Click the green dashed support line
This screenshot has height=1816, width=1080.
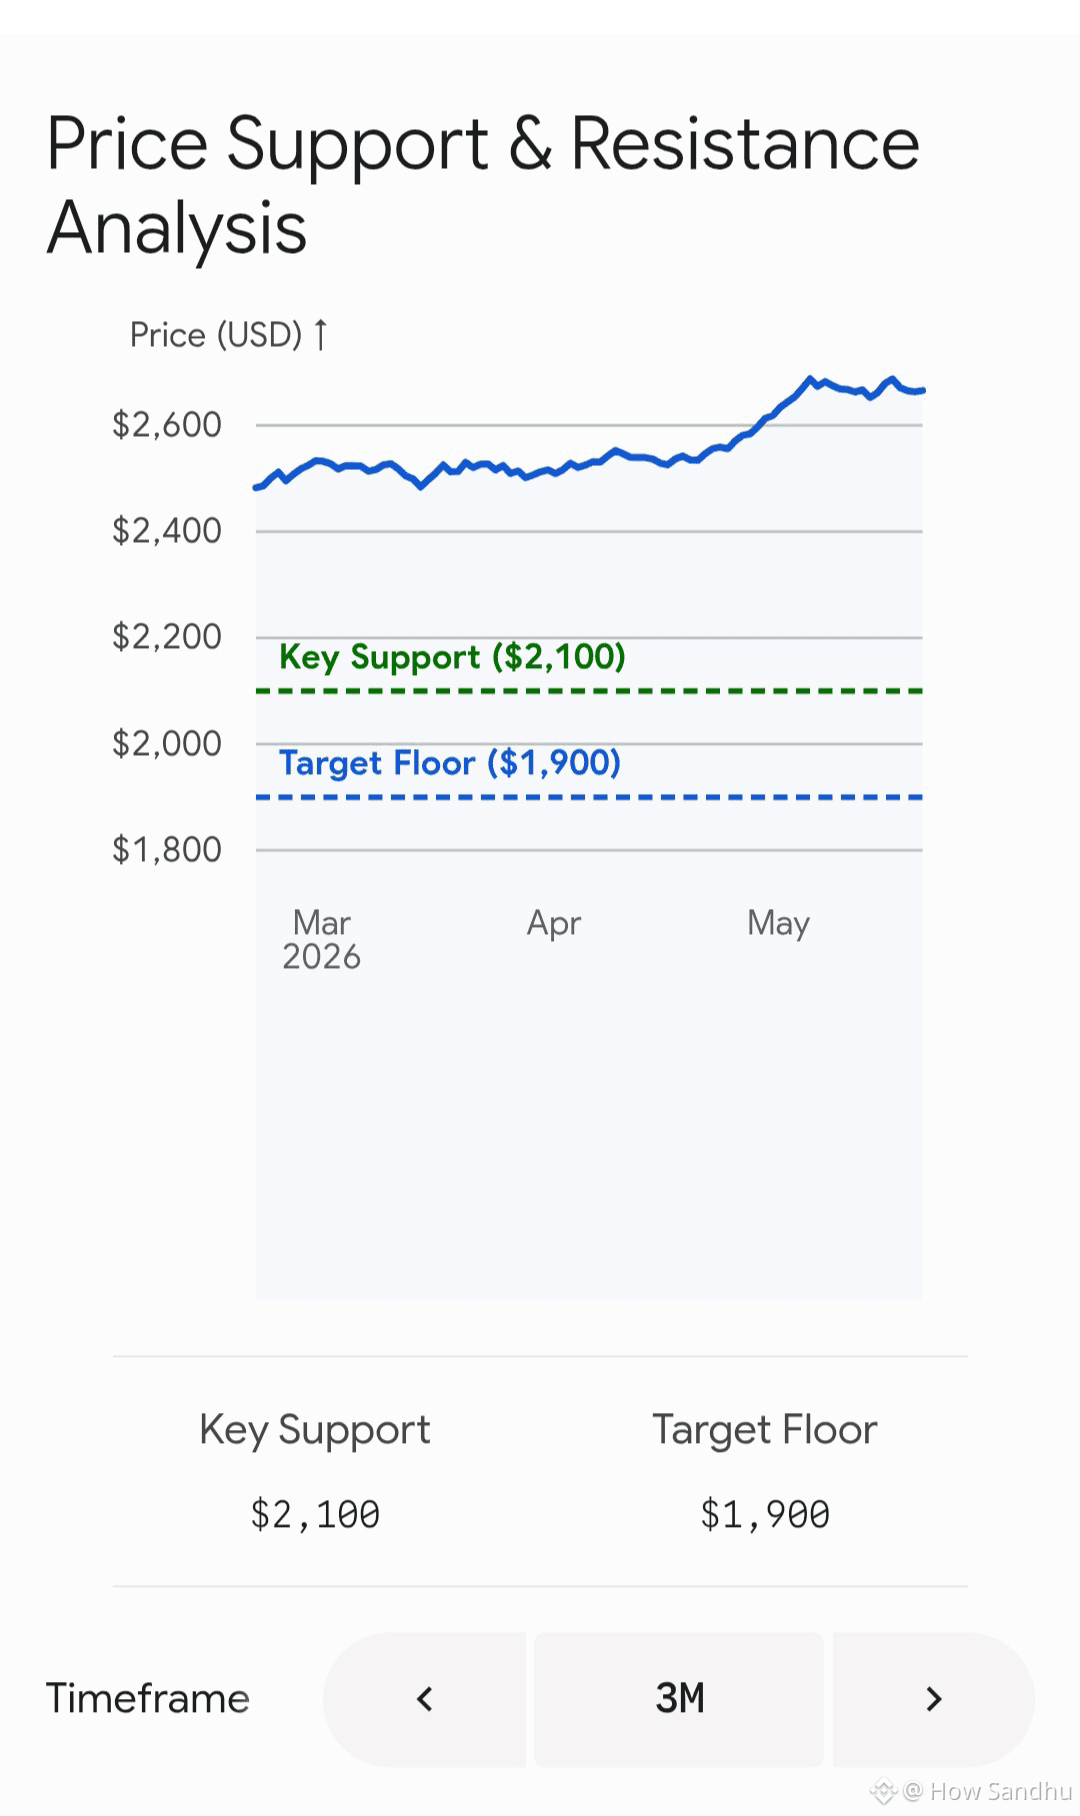589,691
